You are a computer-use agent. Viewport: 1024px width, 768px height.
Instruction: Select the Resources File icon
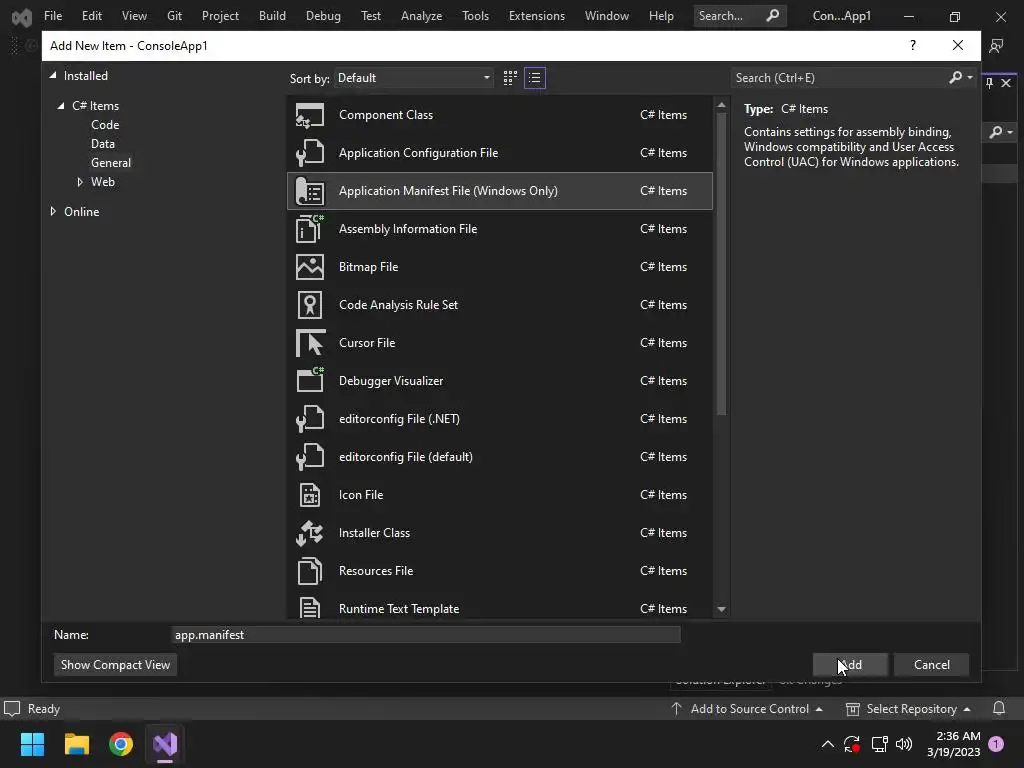[310, 571]
